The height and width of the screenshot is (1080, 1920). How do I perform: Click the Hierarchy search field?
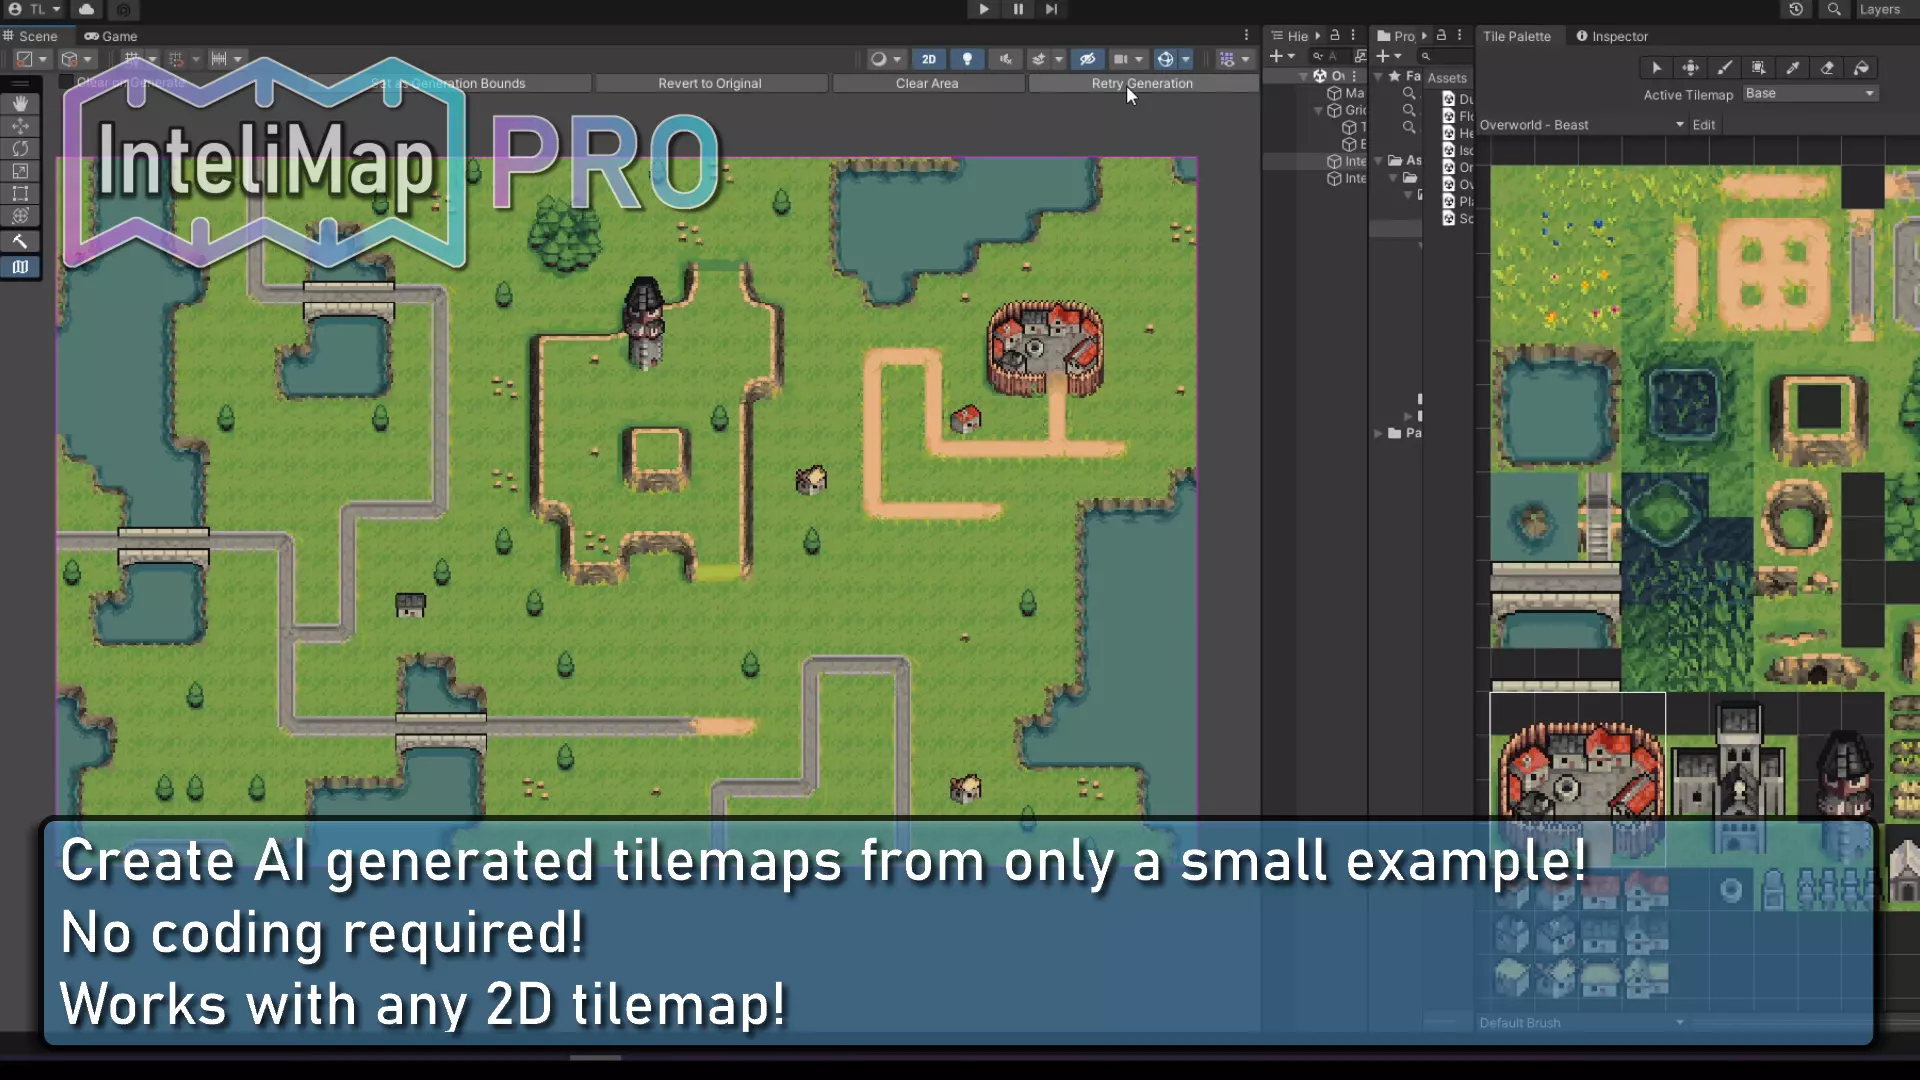tap(1331, 56)
